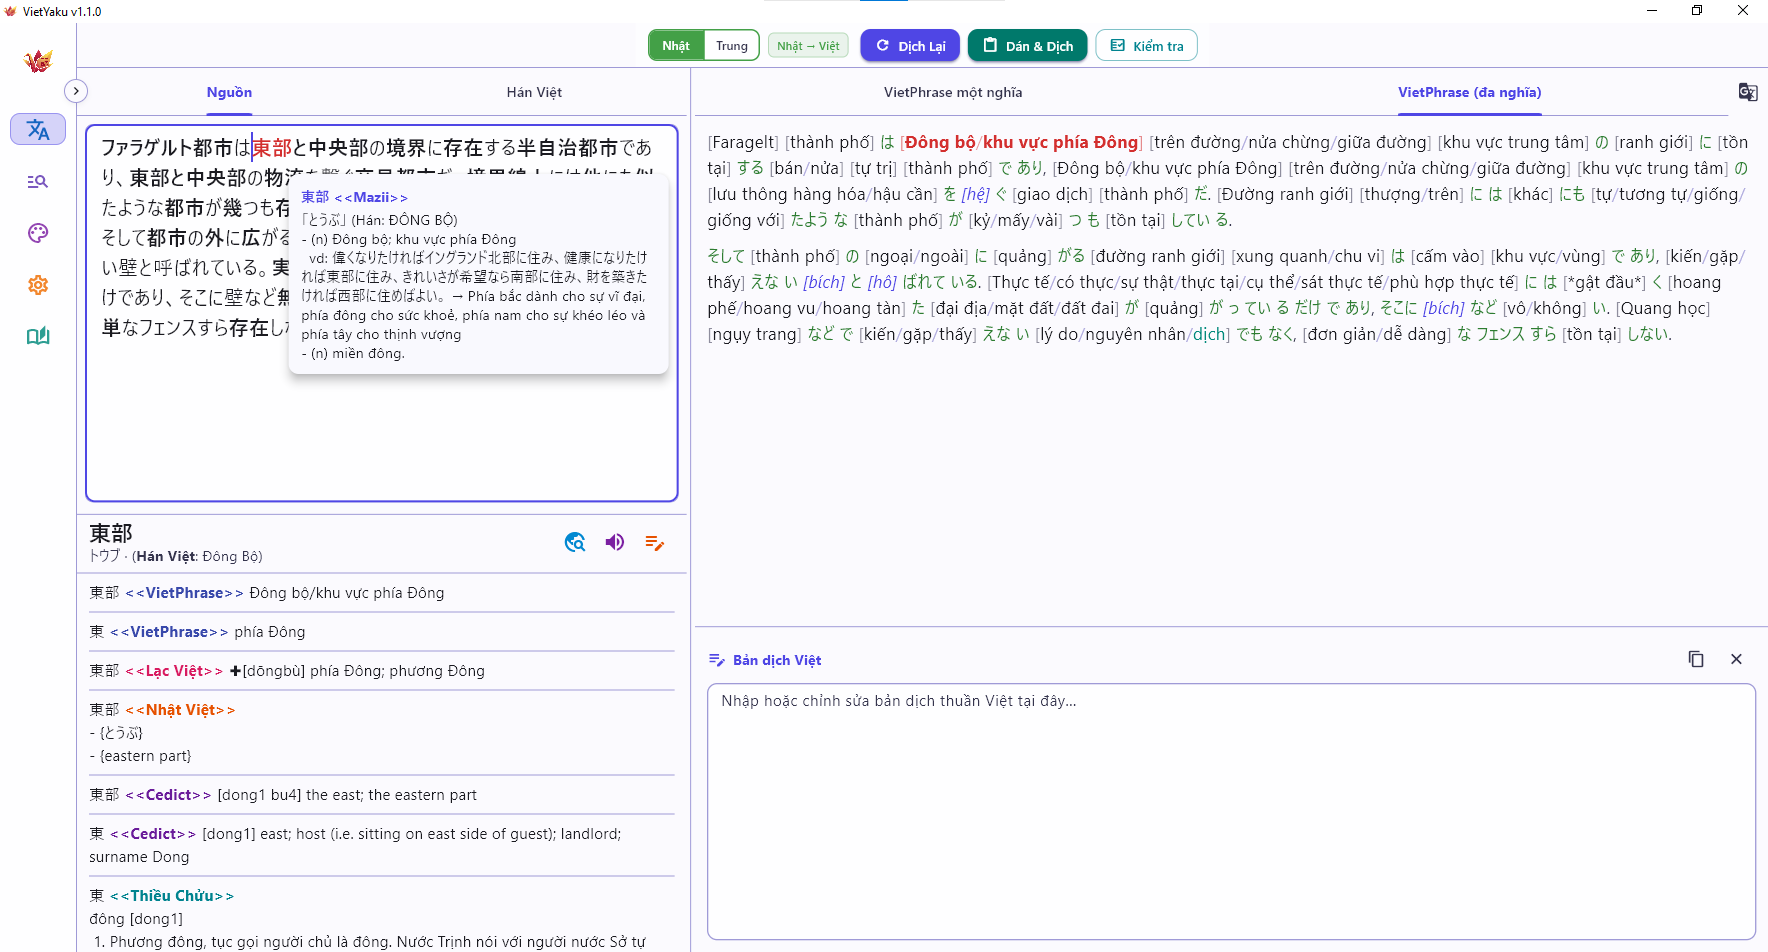Play pronunciation audio for 東部
This screenshot has height=952, width=1768.
[615, 542]
